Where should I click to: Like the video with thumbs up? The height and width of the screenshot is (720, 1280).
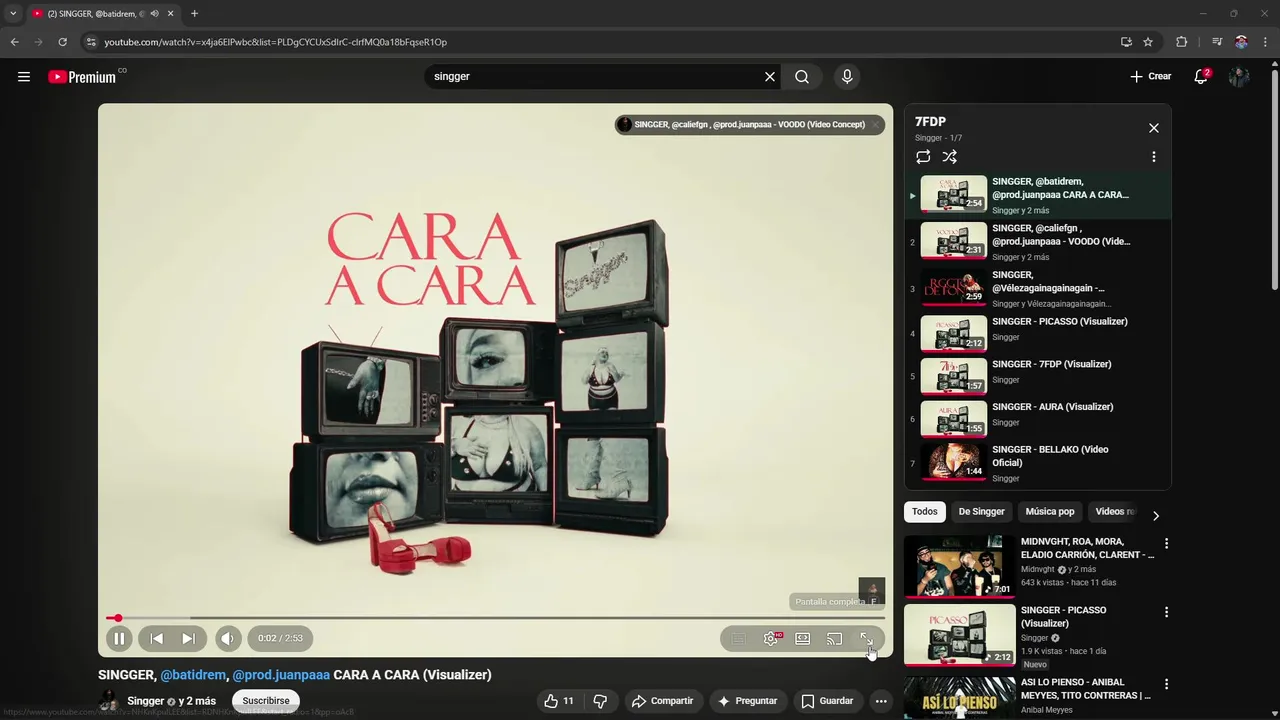[x=559, y=701]
